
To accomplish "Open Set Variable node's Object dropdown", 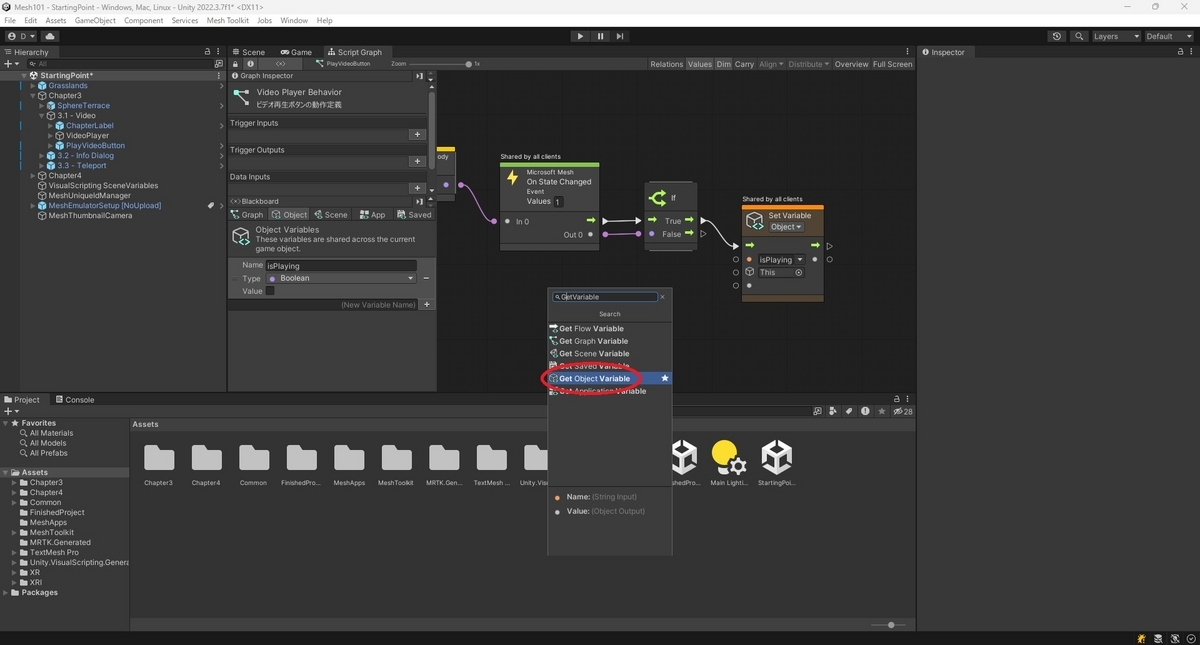I will [786, 227].
